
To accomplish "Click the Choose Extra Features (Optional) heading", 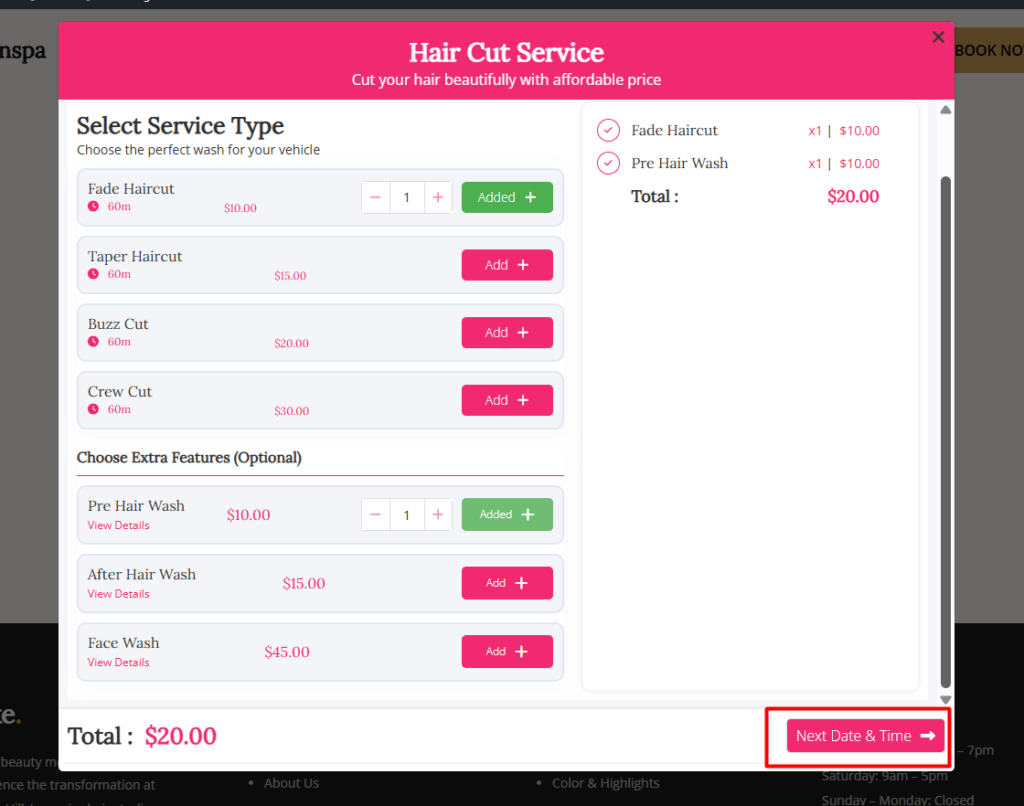I will [x=189, y=458].
